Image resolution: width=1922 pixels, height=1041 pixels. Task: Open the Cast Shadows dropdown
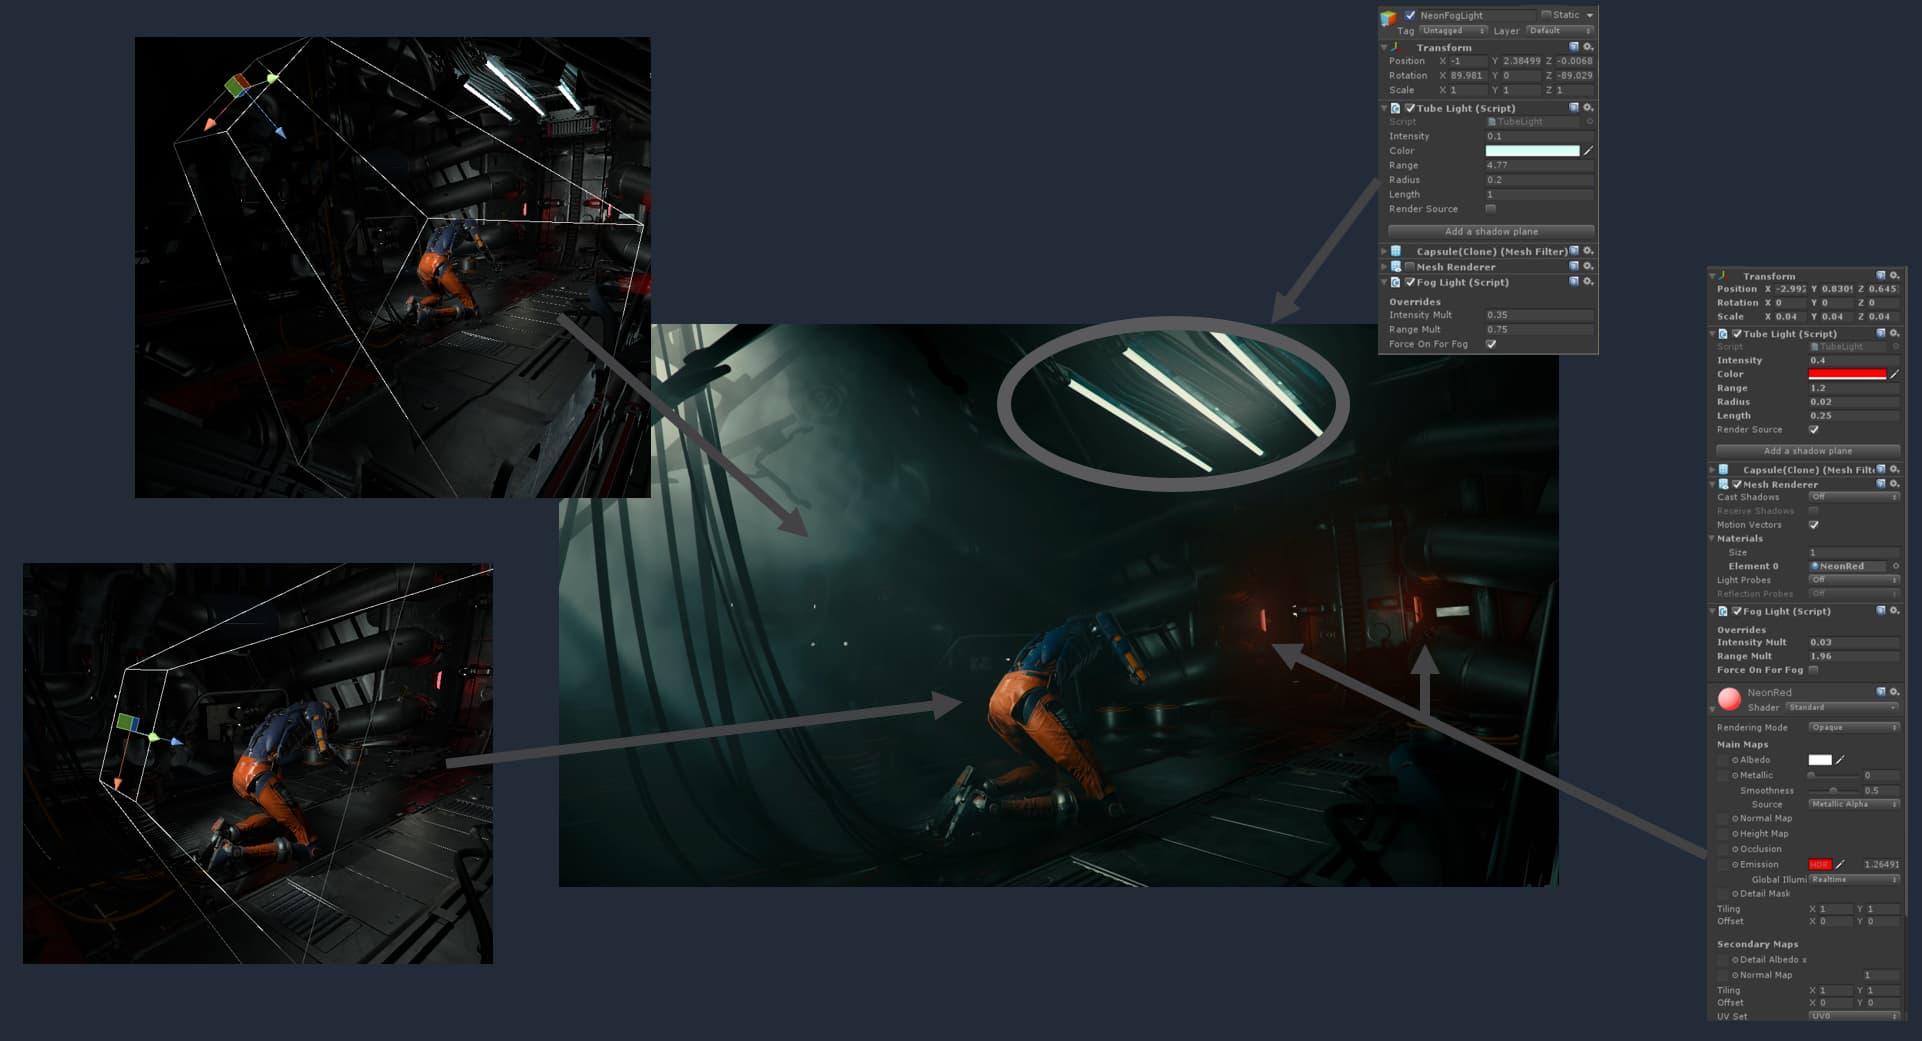point(1853,497)
